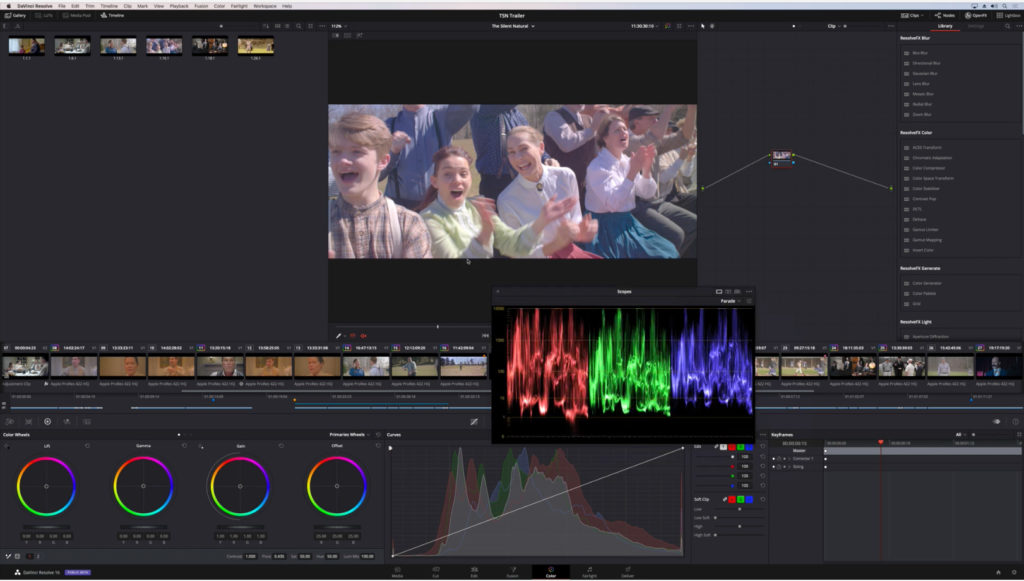The height and width of the screenshot is (581, 1024).
Task: Click the Contrast value field
Action: coord(251,556)
